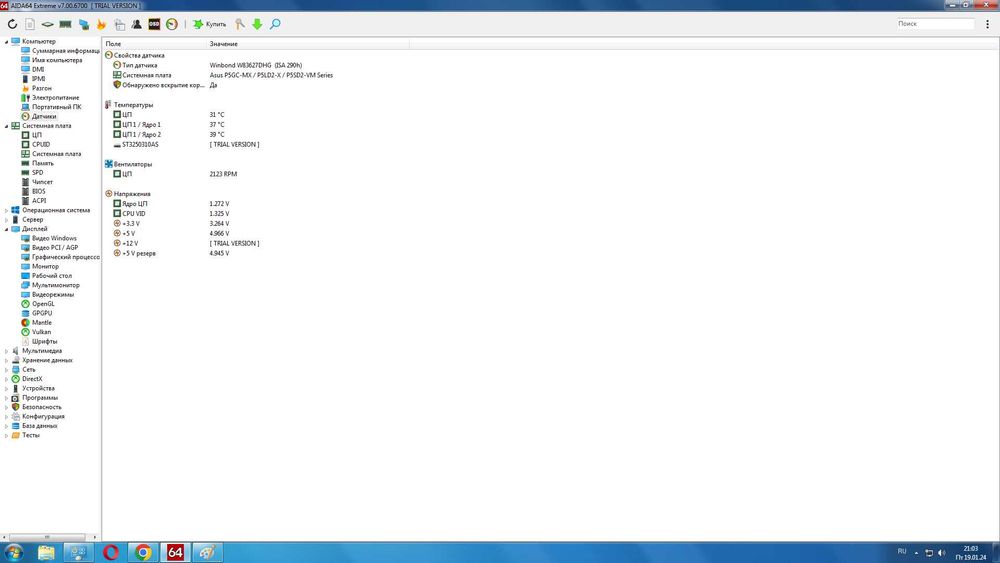Expand the Сеть node

6,370
